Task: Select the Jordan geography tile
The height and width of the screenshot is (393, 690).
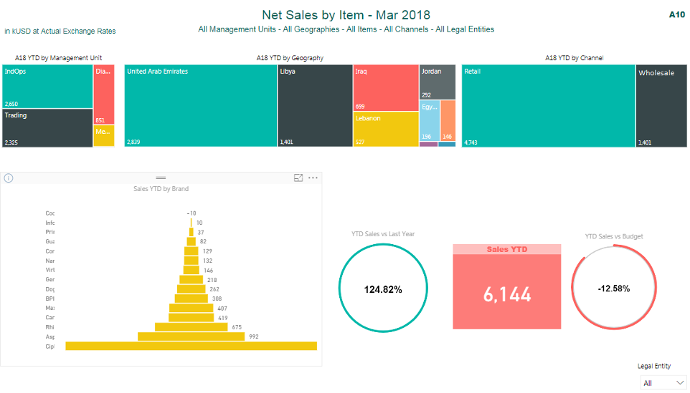Action: pyautogui.click(x=437, y=82)
